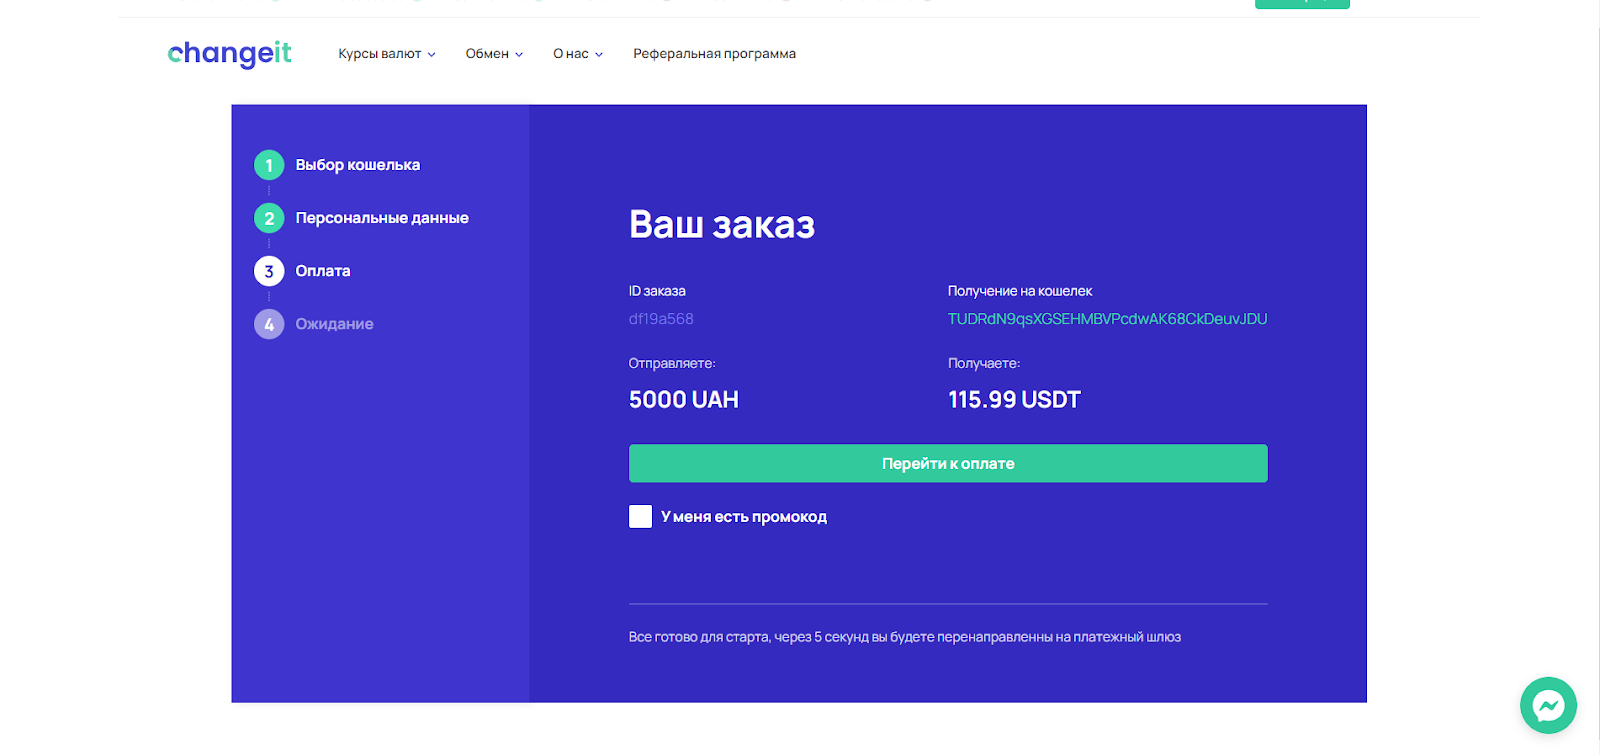Click the redirect notice text at bottom

(905, 637)
